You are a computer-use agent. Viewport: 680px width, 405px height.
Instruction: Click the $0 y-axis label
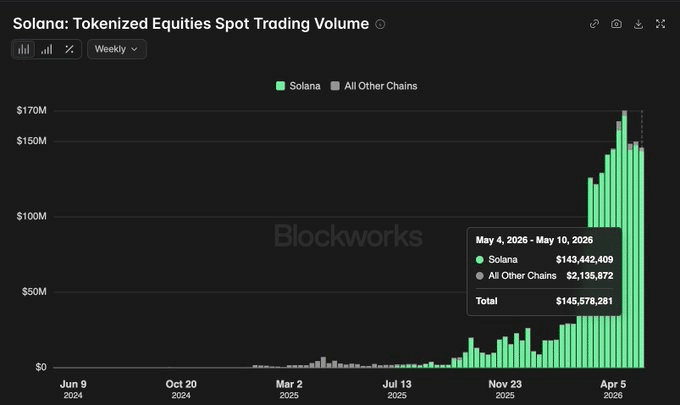(x=41, y=367)
